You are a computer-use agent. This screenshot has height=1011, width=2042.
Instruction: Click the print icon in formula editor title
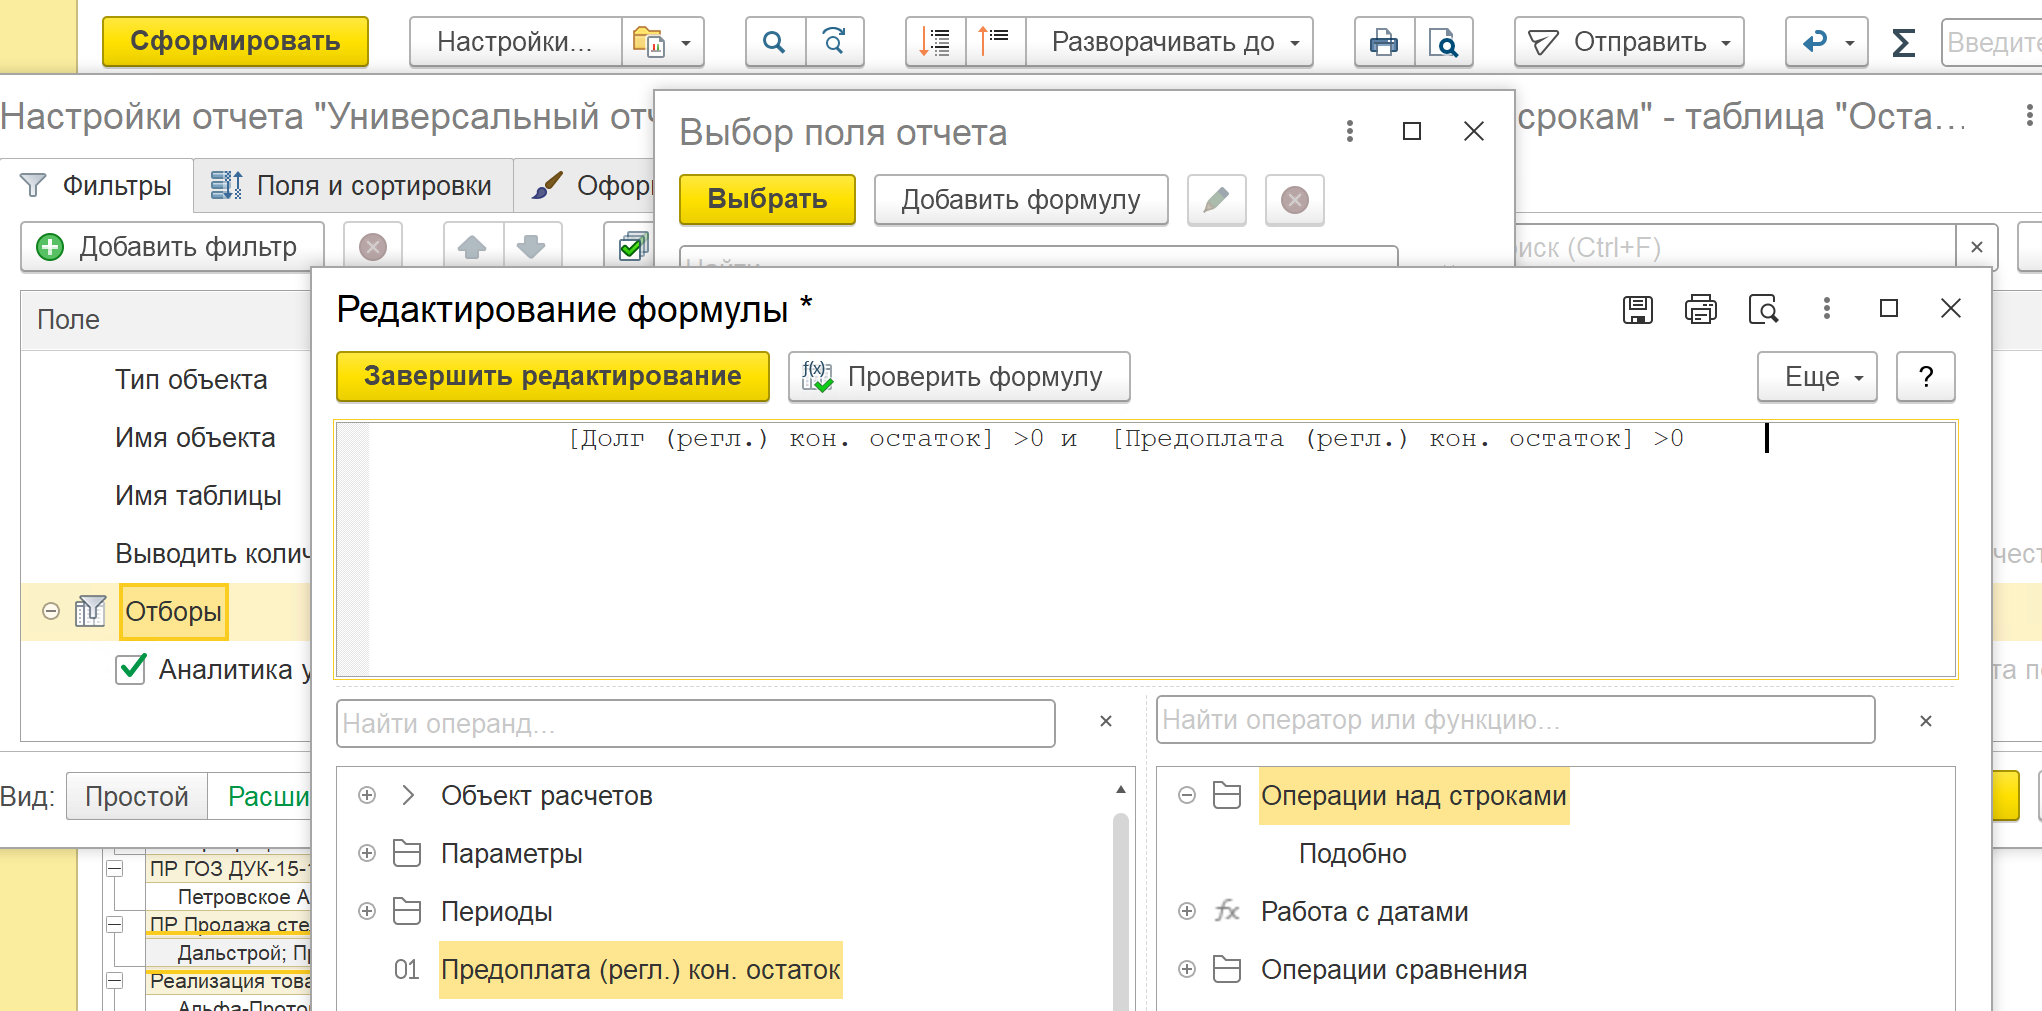tap(1701, 309)
